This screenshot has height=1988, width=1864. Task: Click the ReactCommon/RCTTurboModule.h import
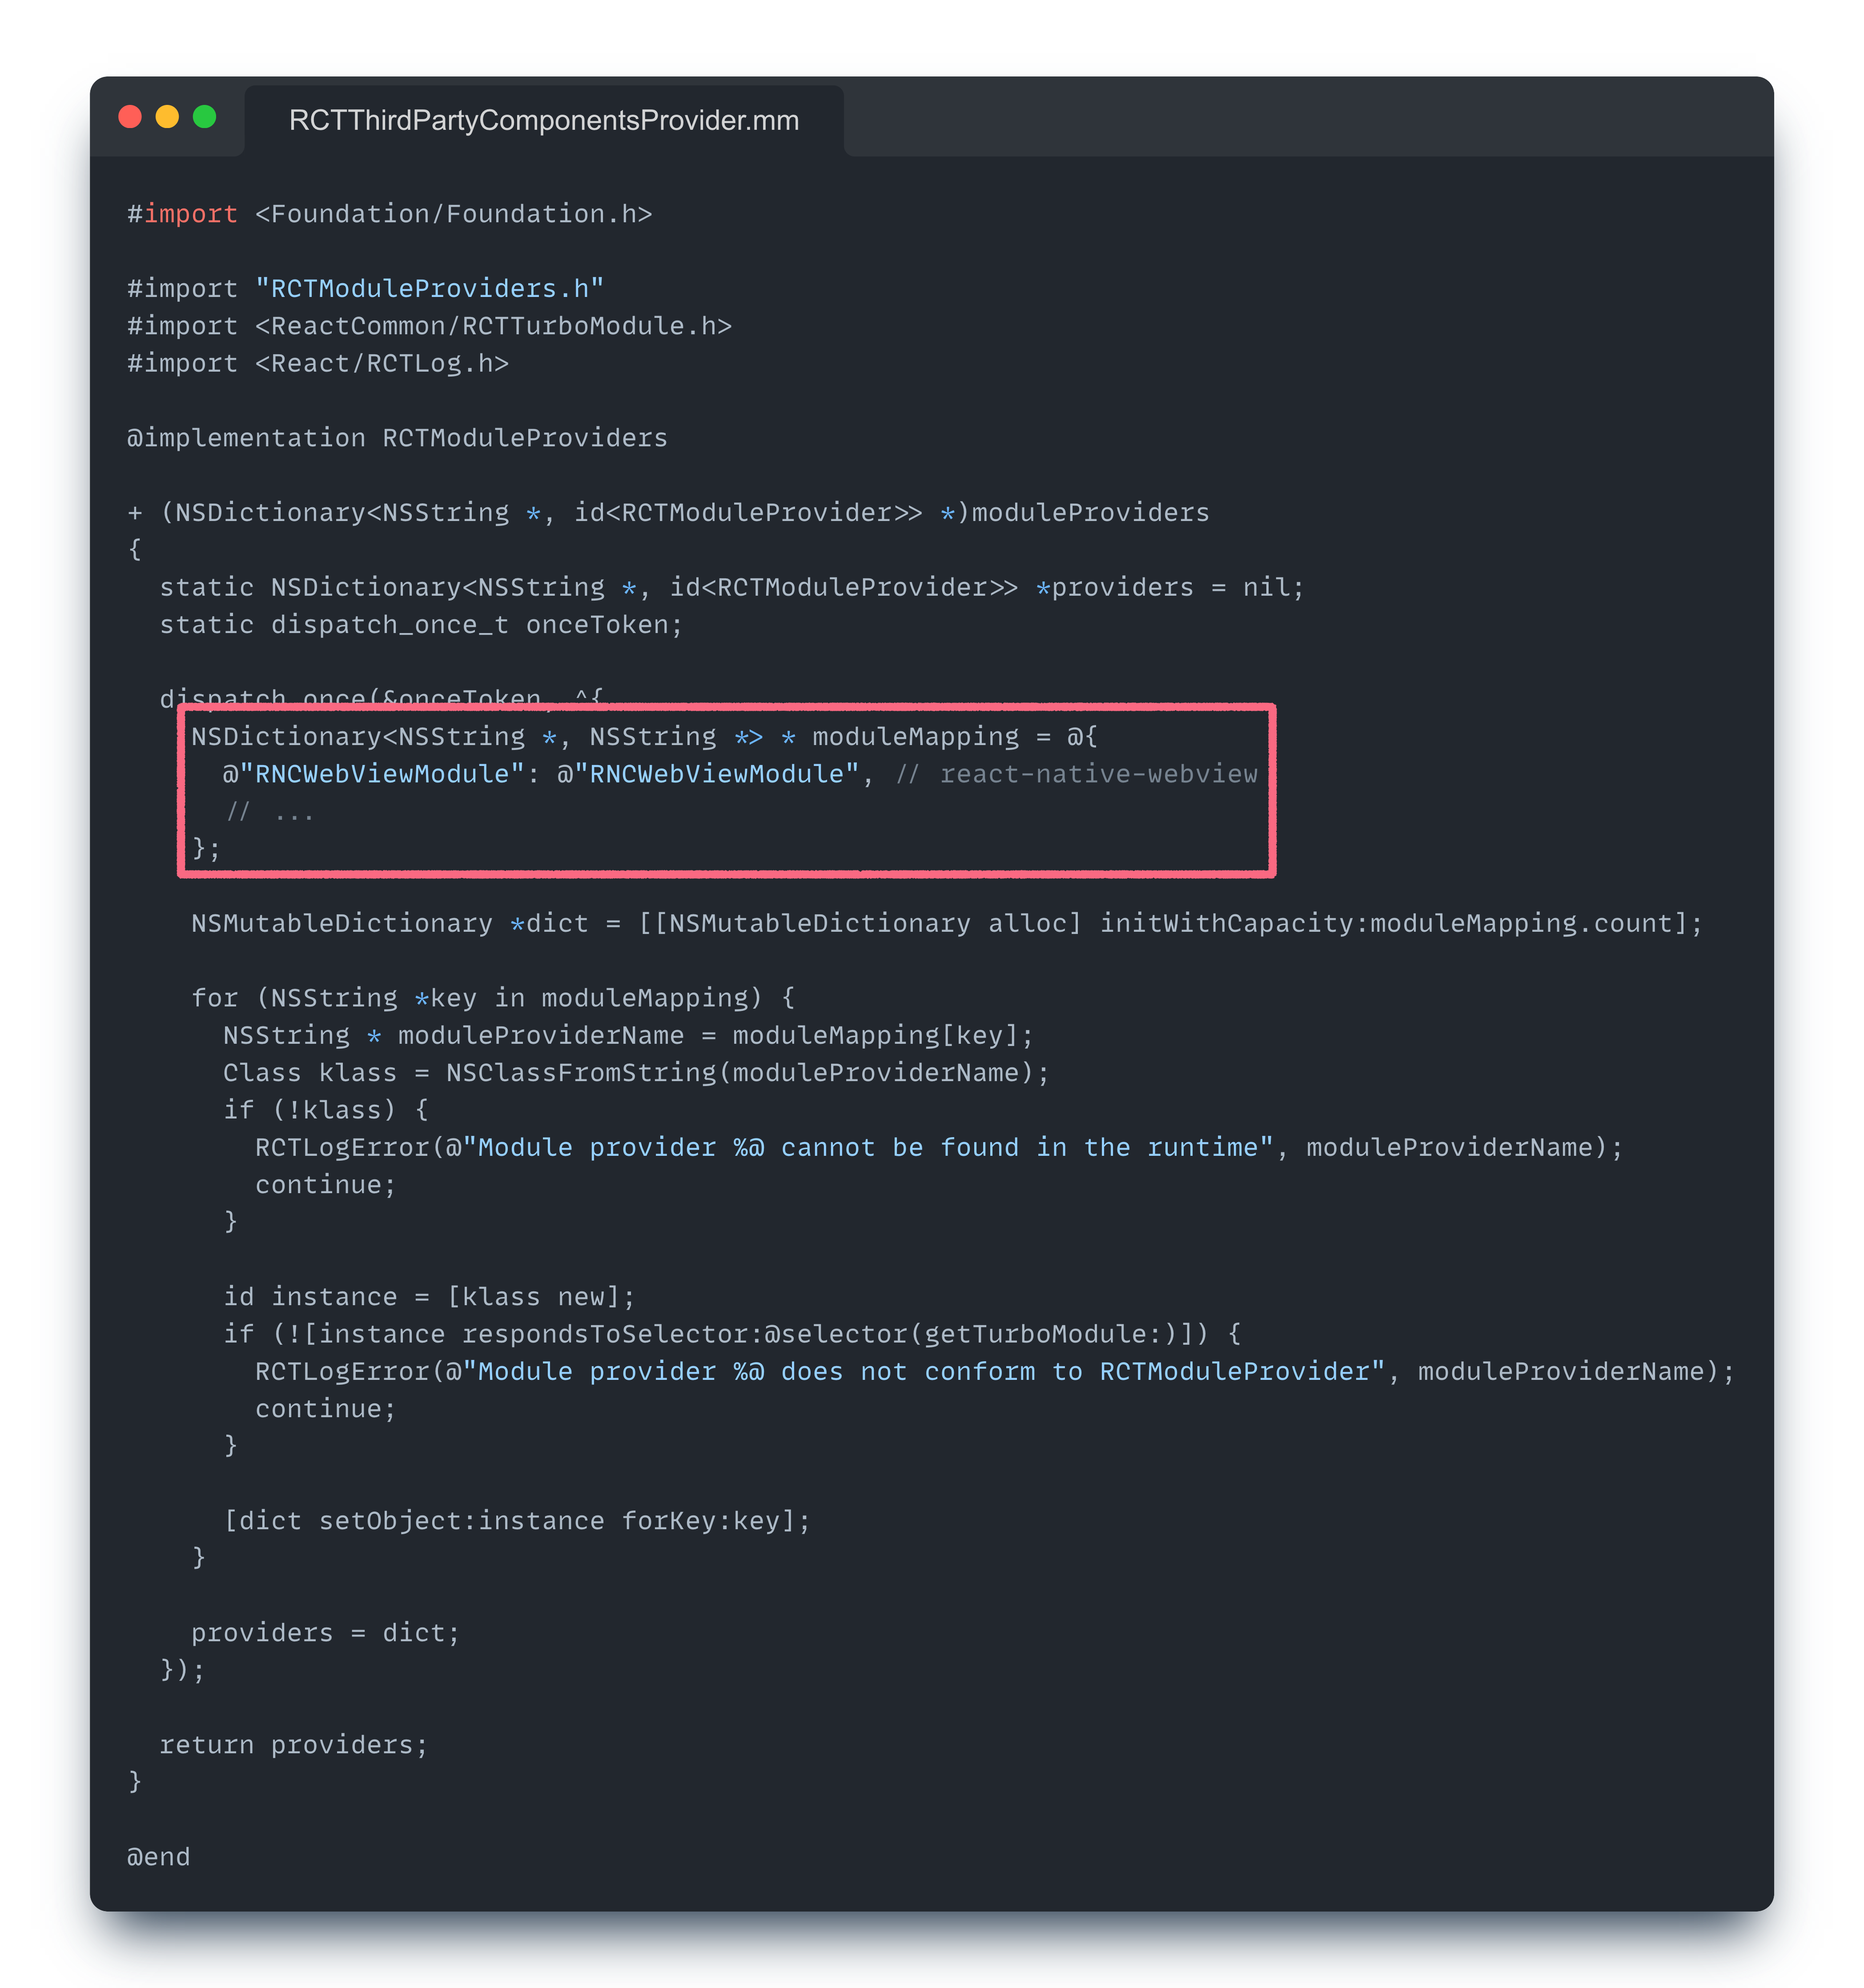tap(493, 326)
